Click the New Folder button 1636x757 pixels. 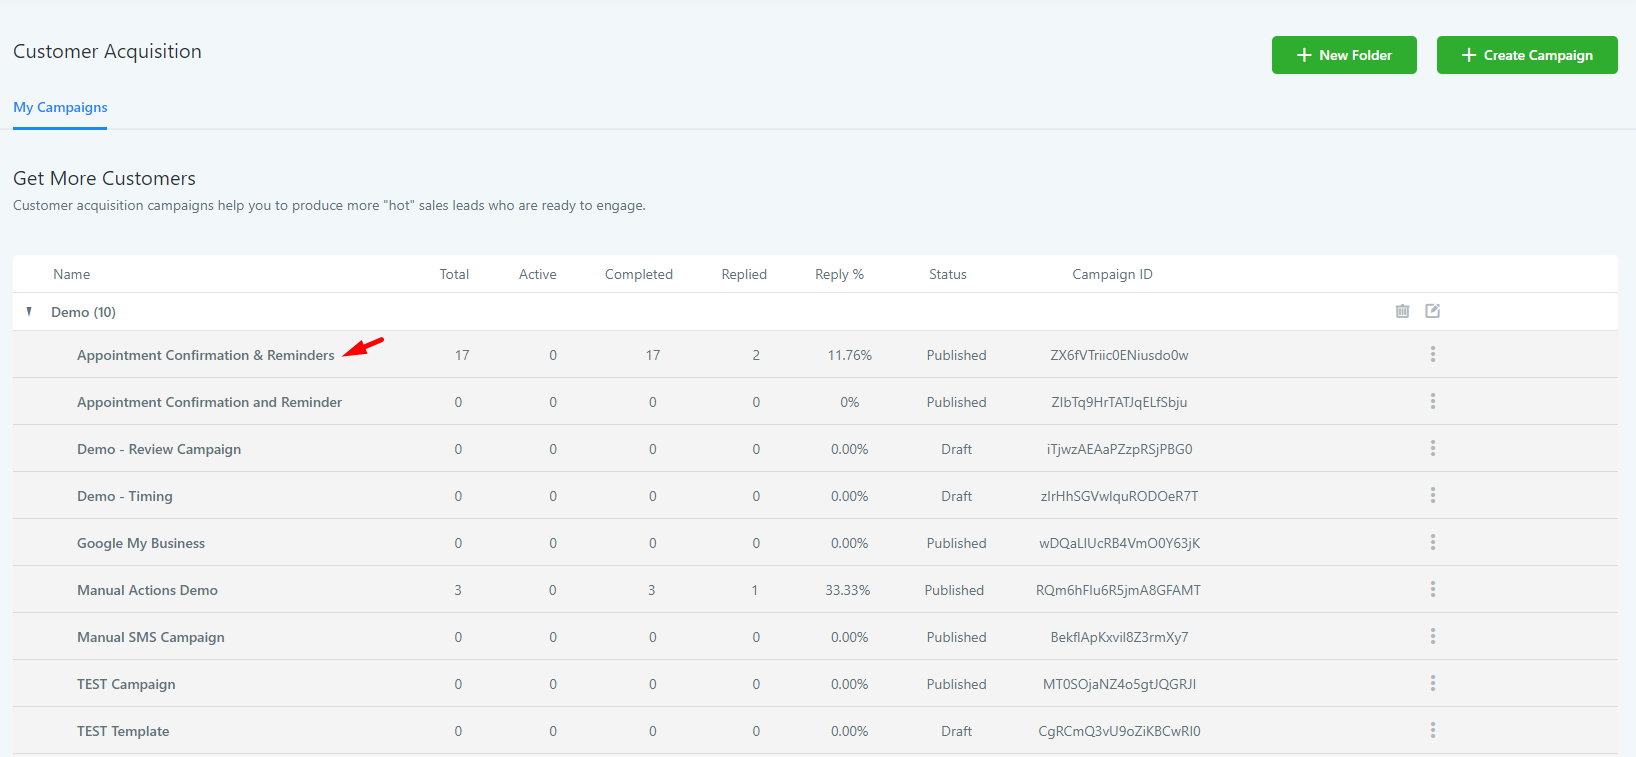coord(1344,55)
